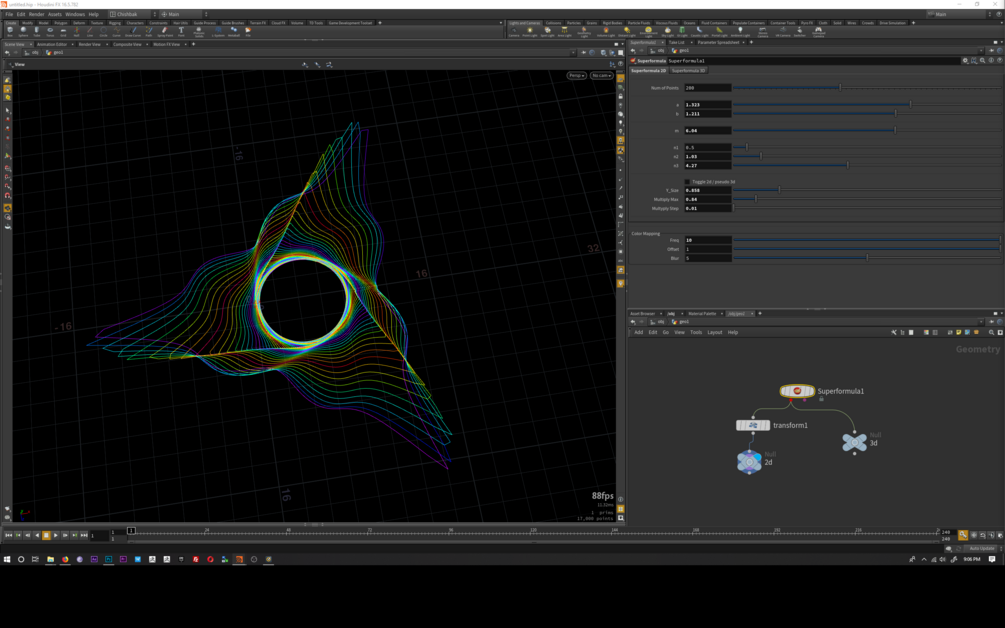Add a Point Light from shelf
This screenshot has height=628, width=1005.
pos(530,32)
